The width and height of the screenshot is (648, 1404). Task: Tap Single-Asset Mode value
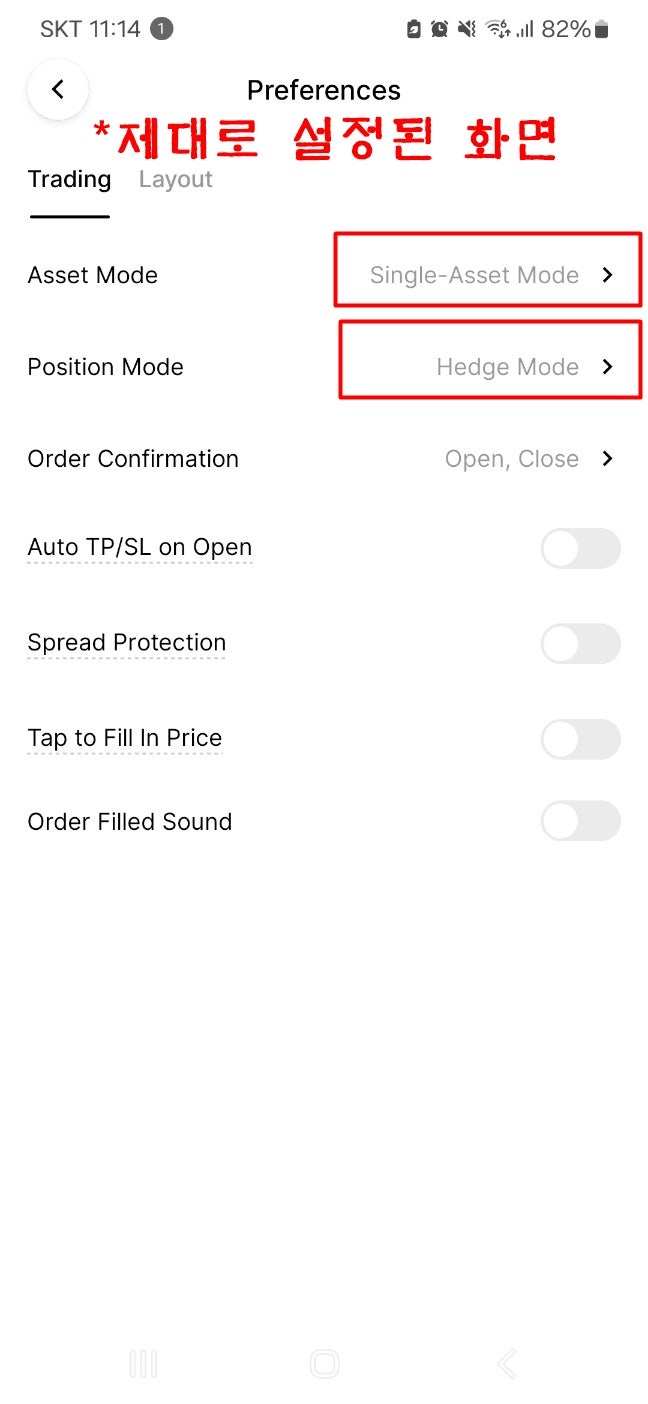(x=474, y=275)
